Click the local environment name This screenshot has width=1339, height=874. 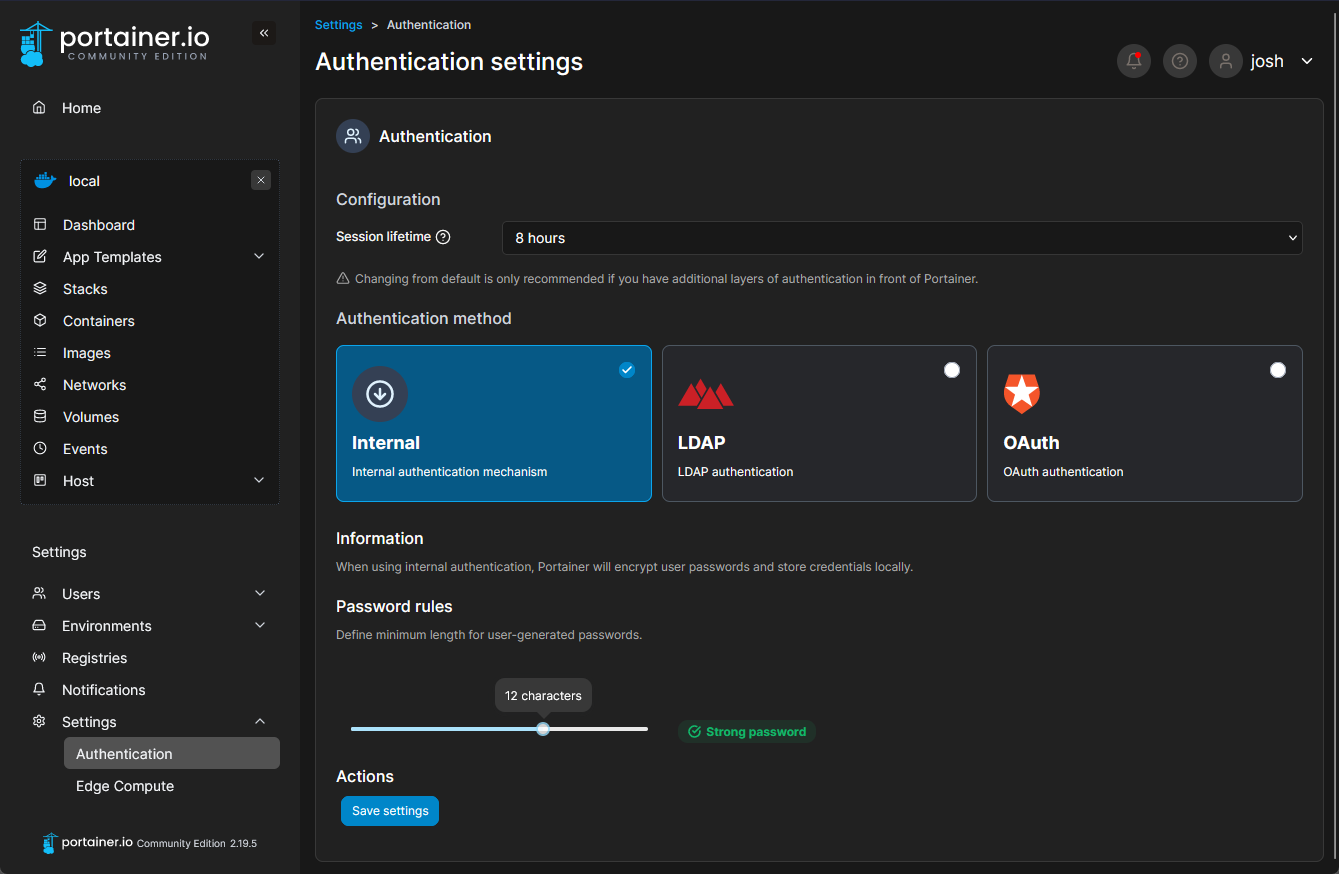point(85,181)
